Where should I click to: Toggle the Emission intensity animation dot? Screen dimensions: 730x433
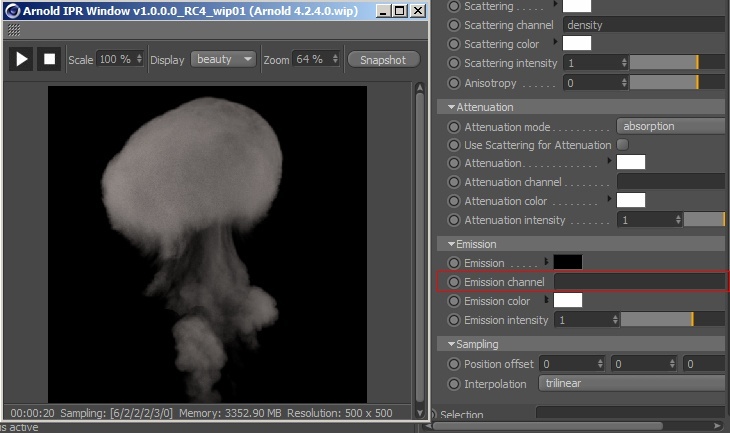453,320
